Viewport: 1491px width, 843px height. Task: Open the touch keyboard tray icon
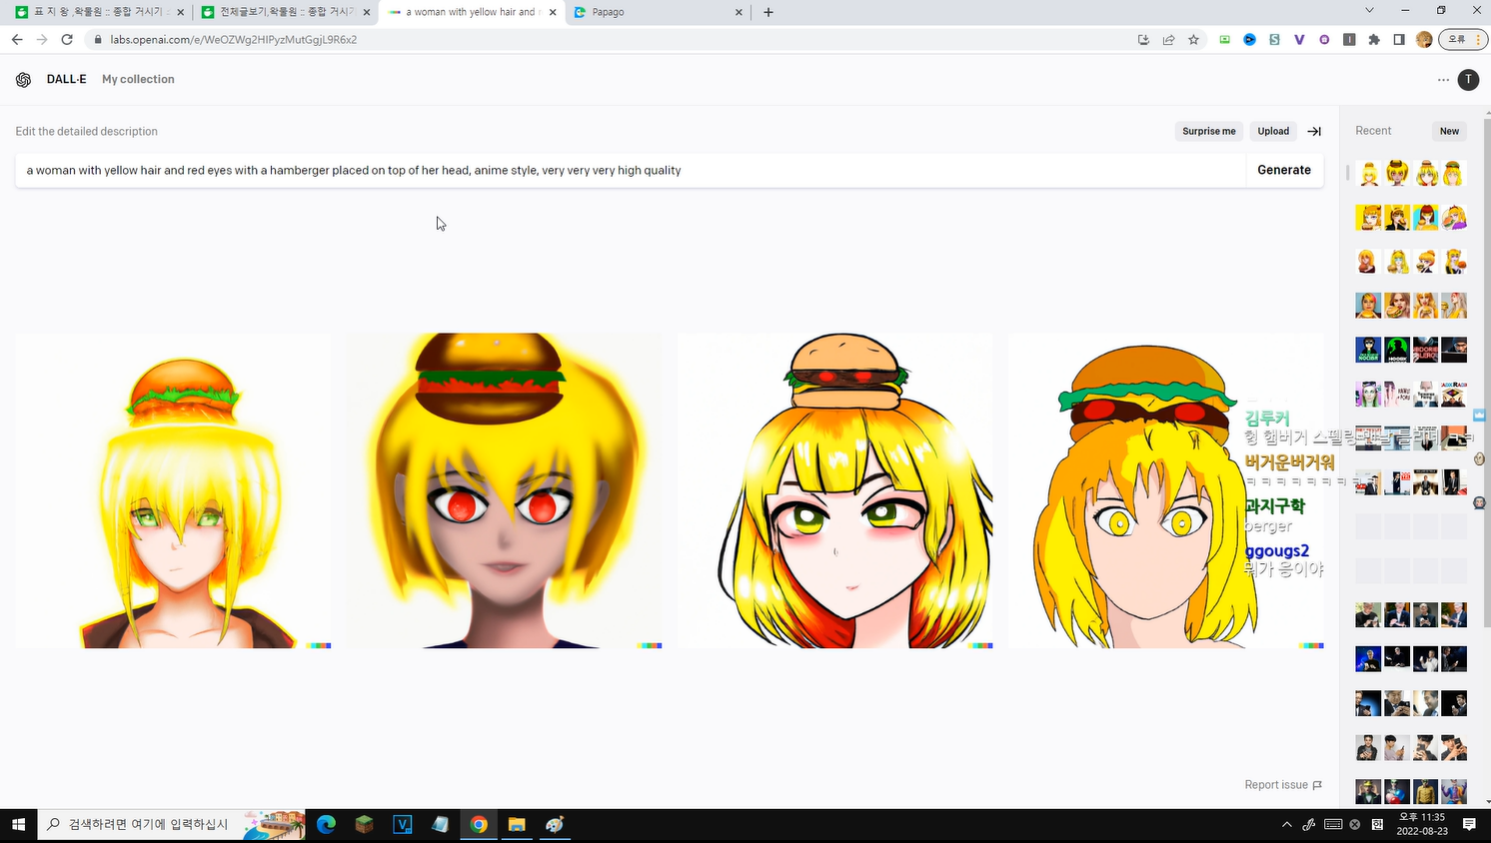(1333, 824)
